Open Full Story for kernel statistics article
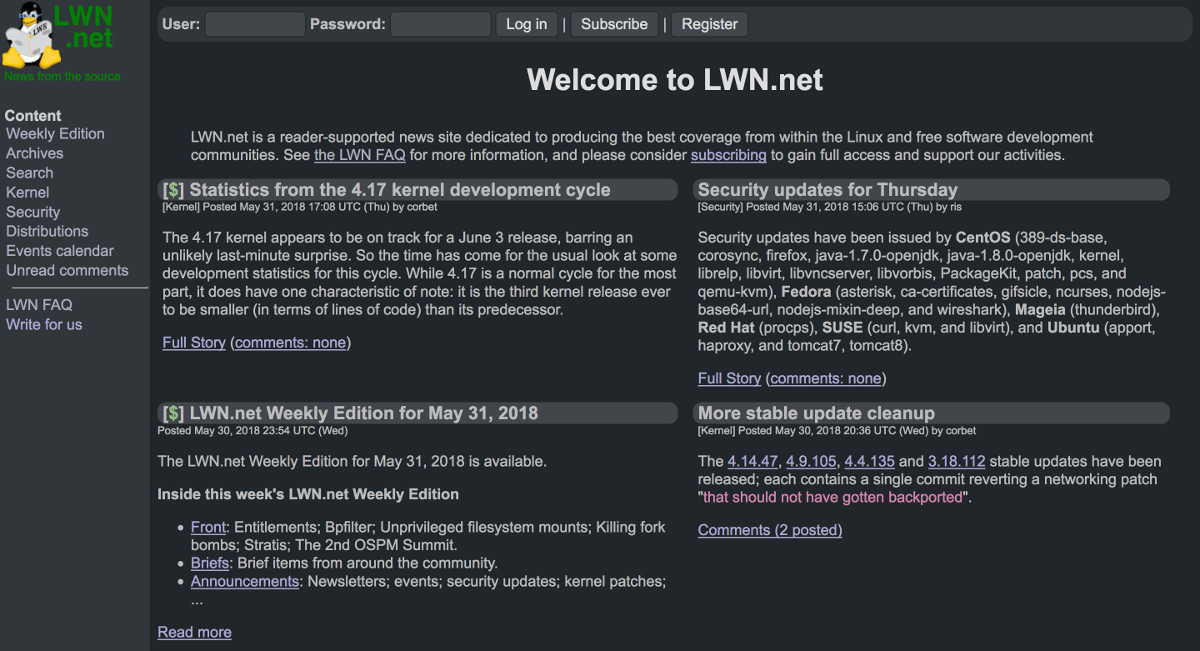1200x651 pixels. (x=194, y=342)
